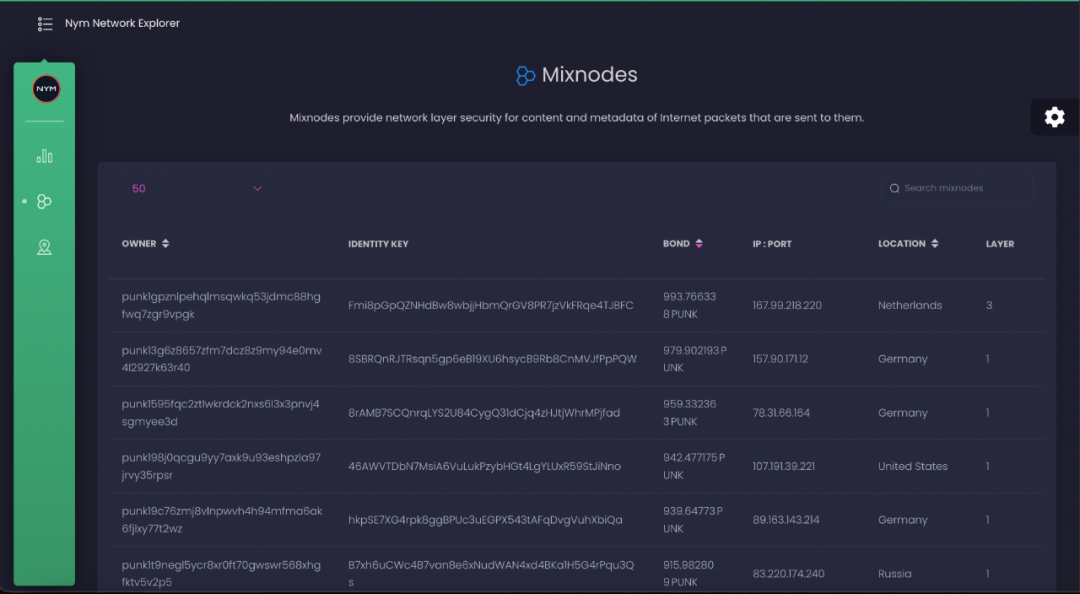Click the dropdown chevron beside 50

257,188
